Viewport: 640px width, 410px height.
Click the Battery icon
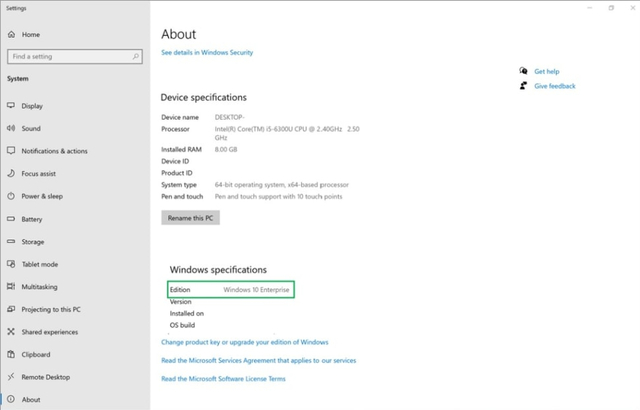coord(11,219)
